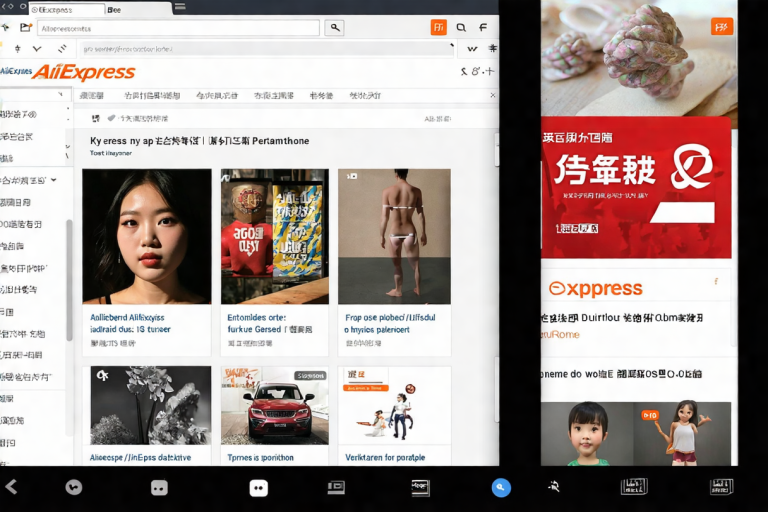The width and height of the screenshot is (768, 512).
Task: Close the category nav bar with the X
Action: [493, 95]
